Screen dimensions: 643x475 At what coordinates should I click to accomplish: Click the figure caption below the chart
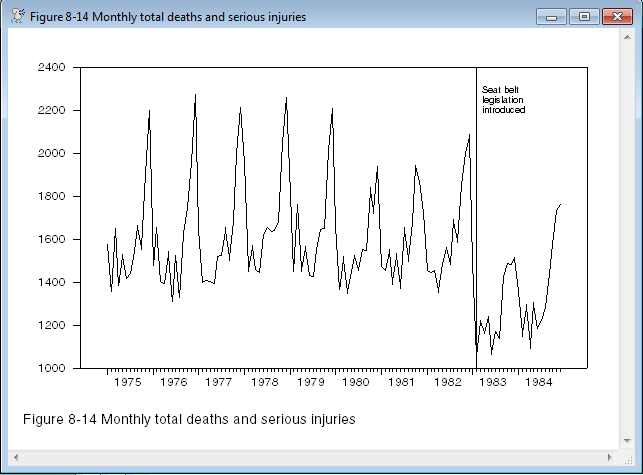pyautogui.click(x=188, y=418)
